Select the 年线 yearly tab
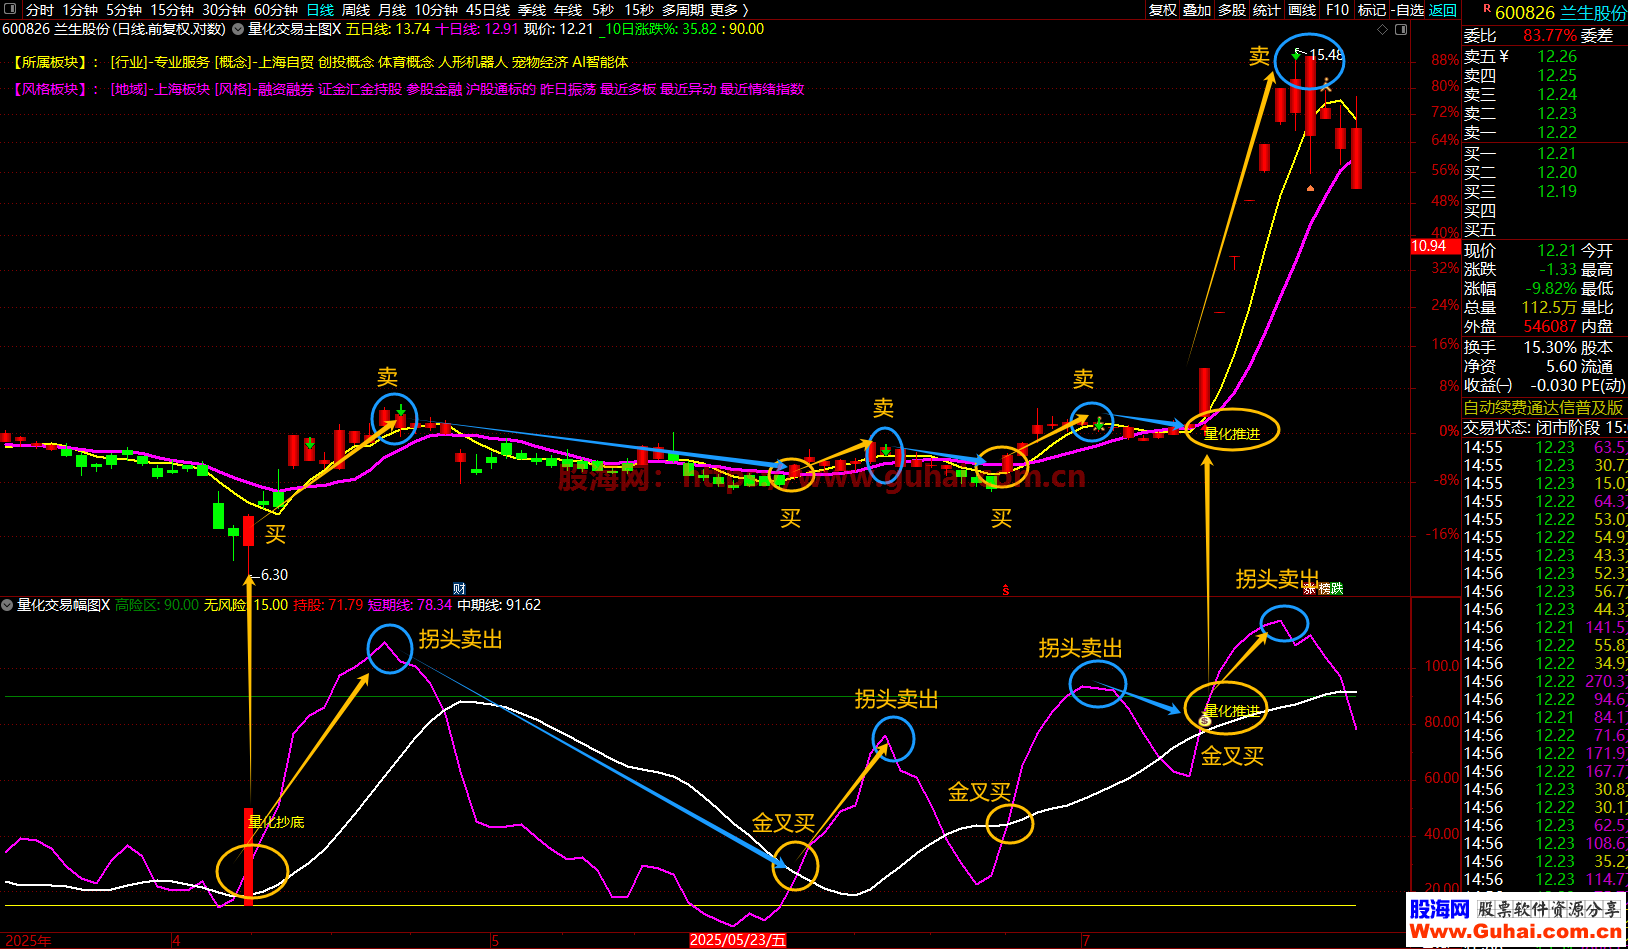The height and width of the screenshot is (949, 1628). 568,10
